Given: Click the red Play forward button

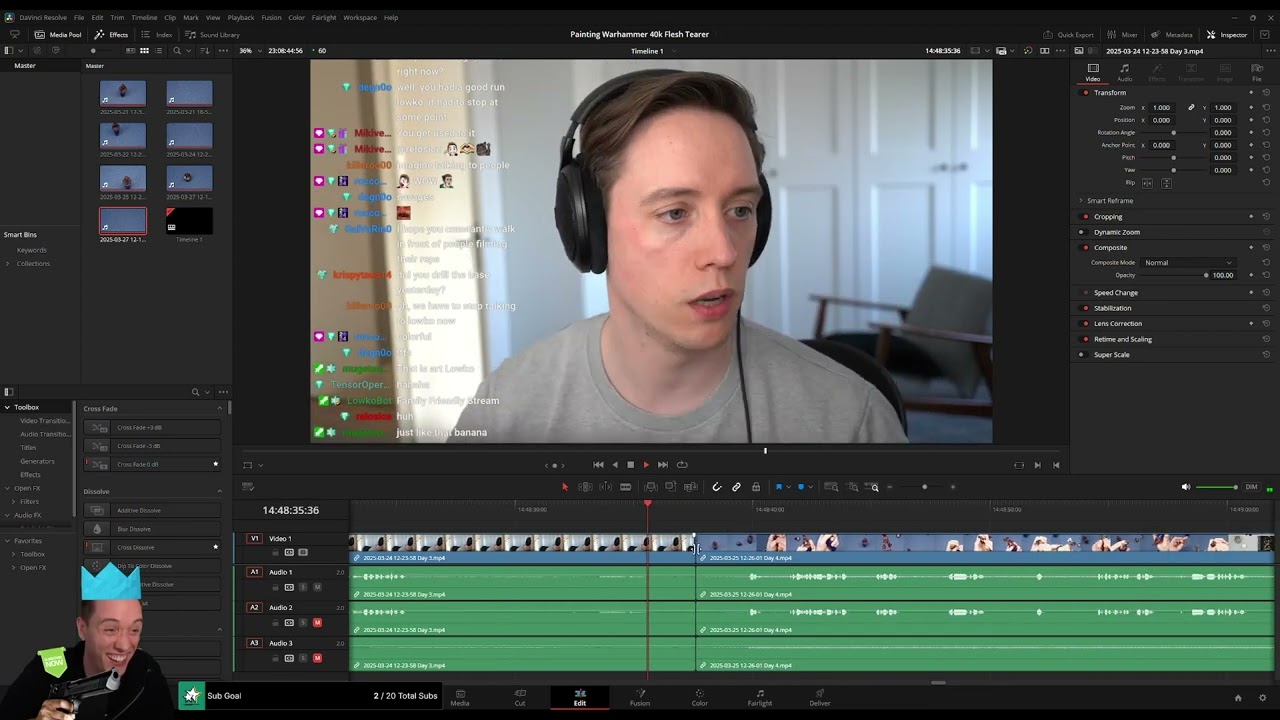Looking at the screenshot, I should coord(646,465).
